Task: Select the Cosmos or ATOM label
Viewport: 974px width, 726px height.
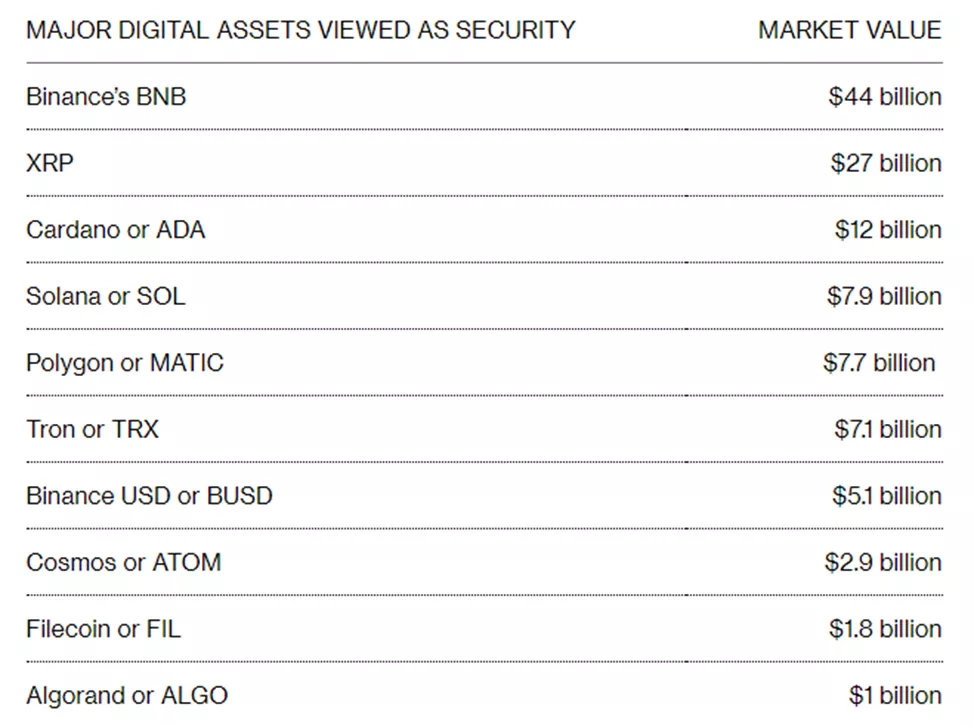Action: (123, 562)
